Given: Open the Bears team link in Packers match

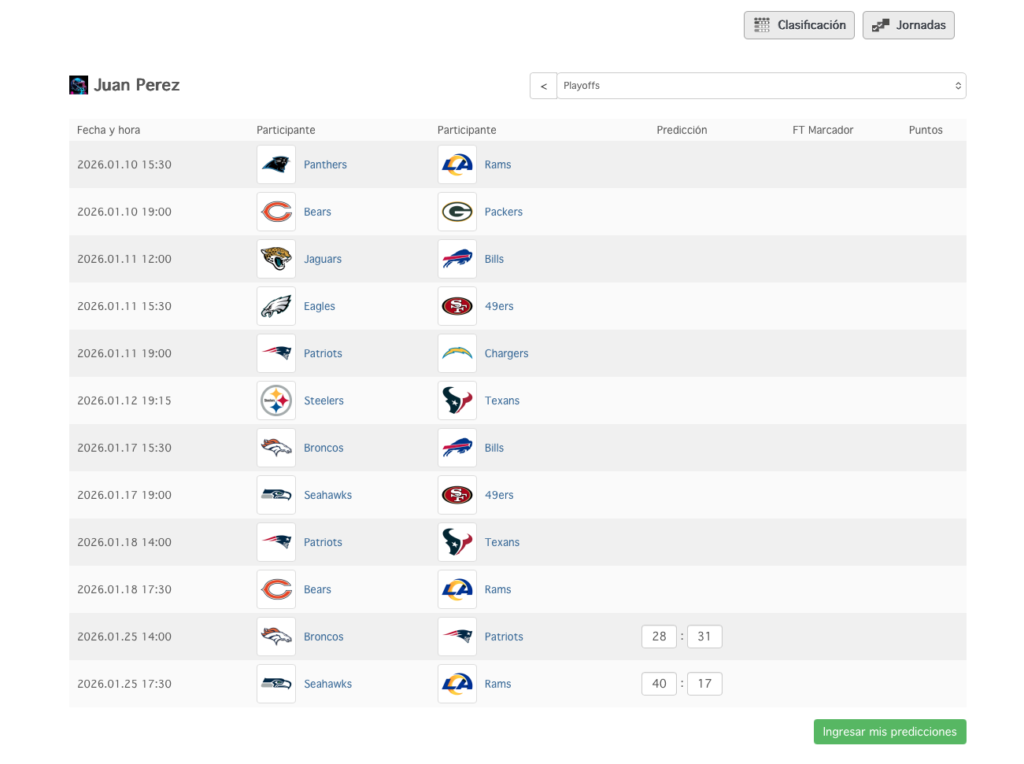Looking at the screenshot, I should [317, 212].
